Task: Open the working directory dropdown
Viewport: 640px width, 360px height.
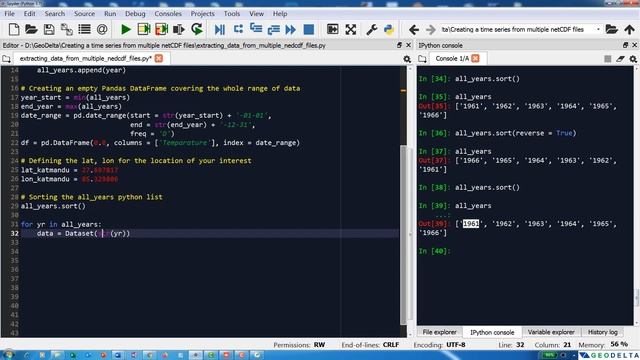Action: coord(598,29)
